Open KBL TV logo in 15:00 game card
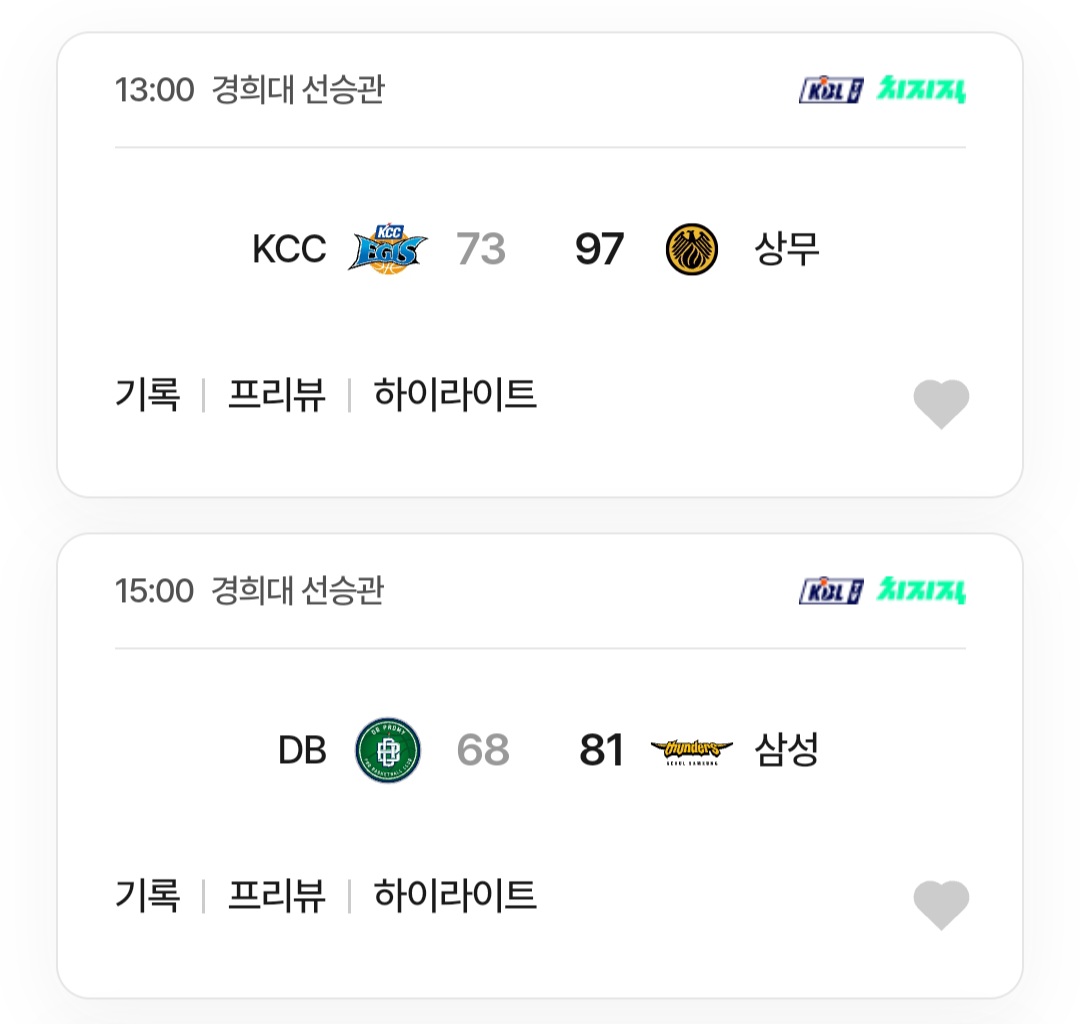The image size is (1080, 1024). click(831, 591)
